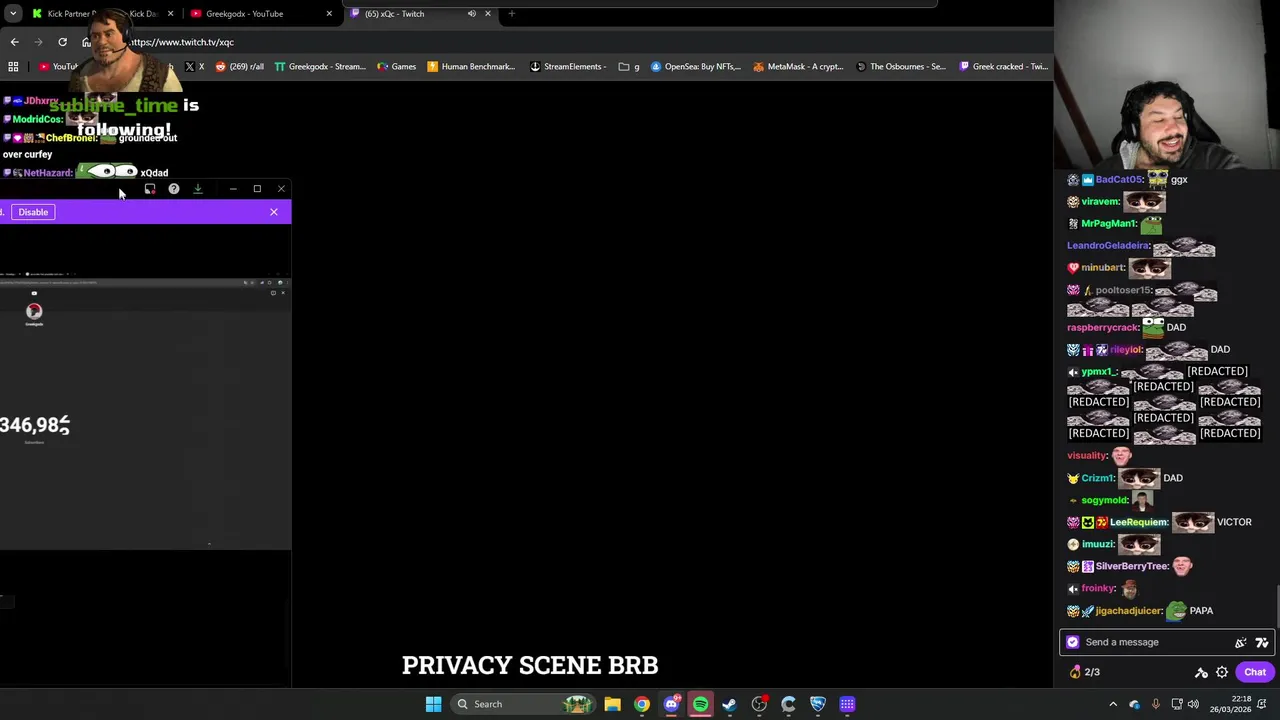Open Discord from taskbar
The height and width of the screenshot is (720, 1280).
click(x=671, y=704)
